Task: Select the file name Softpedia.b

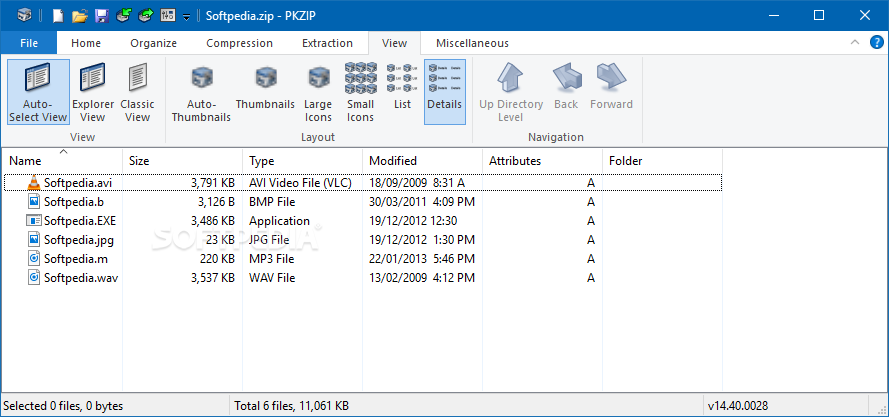Action: [74, 201]
